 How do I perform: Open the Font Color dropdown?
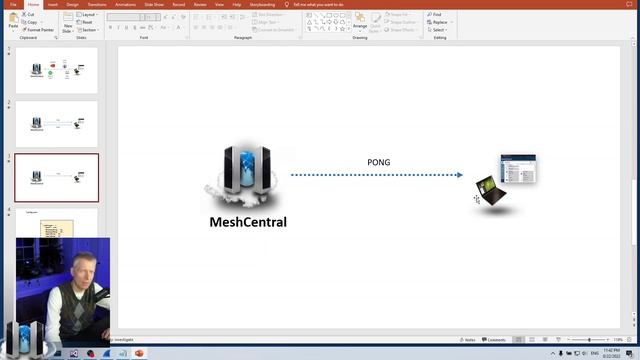click(x=179, y=27)
